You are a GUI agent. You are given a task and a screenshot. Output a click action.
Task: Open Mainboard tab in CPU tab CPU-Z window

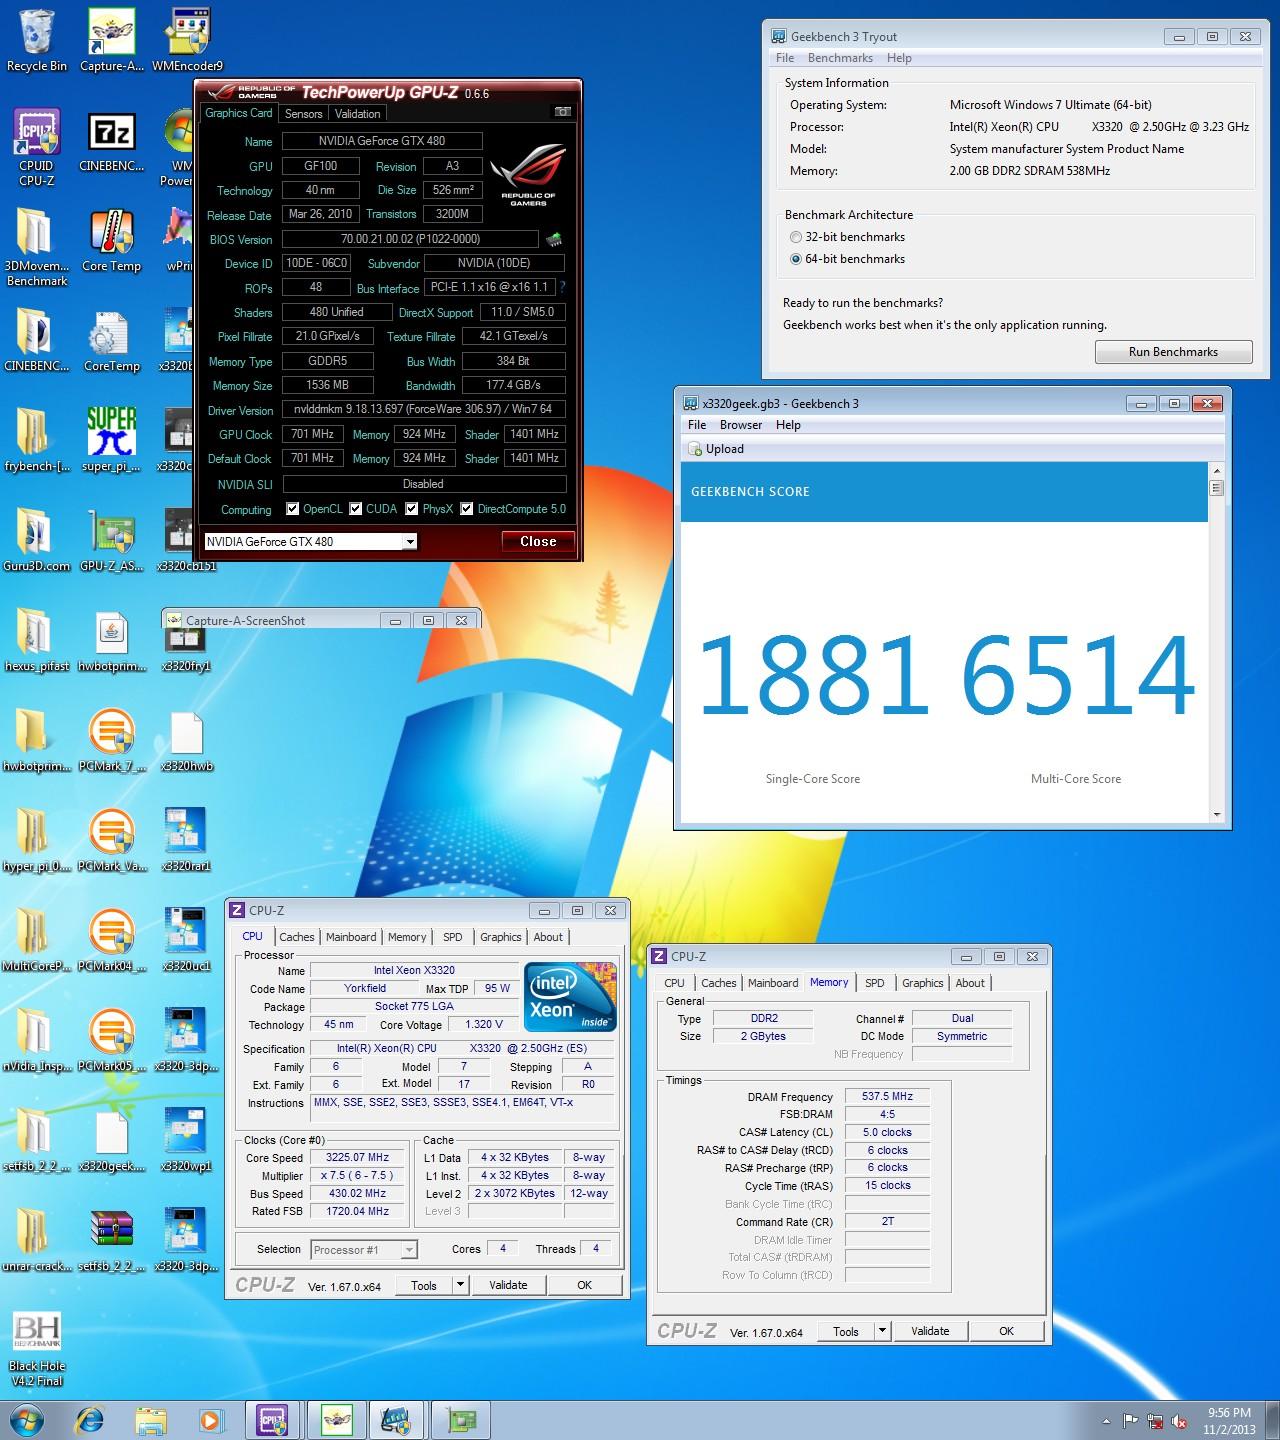351,937
